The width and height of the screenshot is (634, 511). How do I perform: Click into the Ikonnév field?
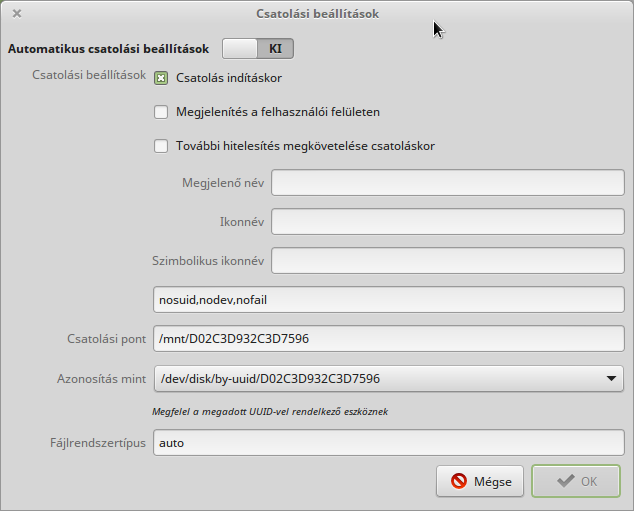[448, 222]
